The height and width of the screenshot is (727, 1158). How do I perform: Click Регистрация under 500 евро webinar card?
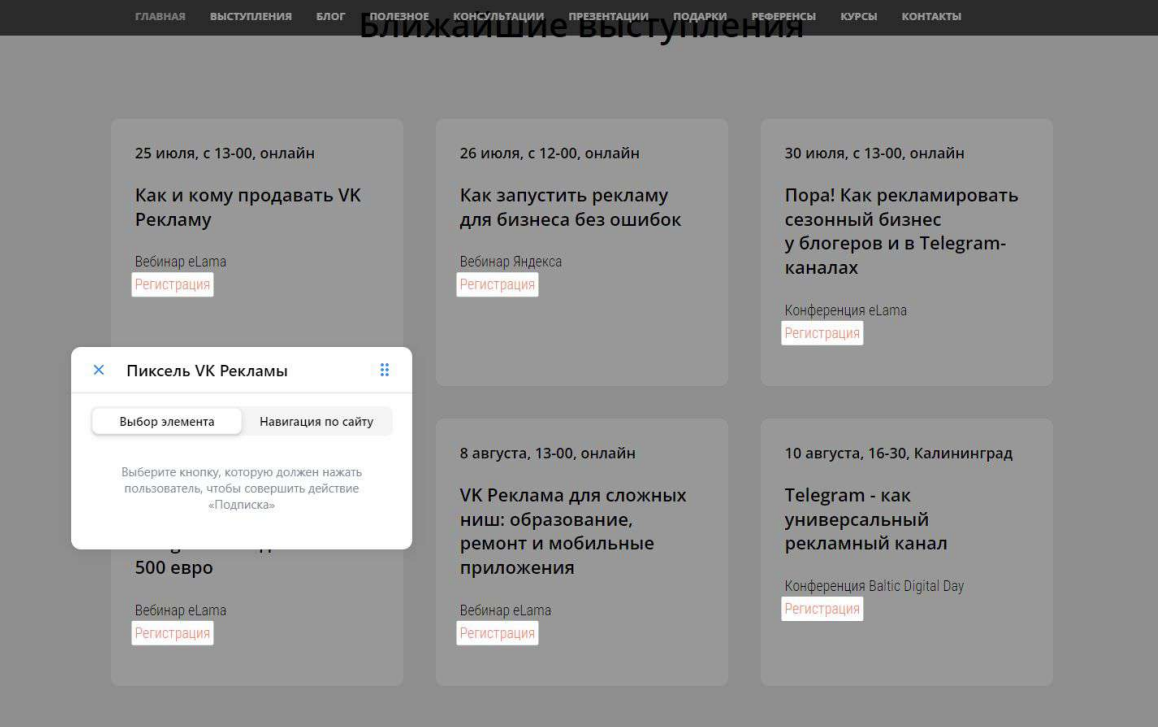pos(172,633)
